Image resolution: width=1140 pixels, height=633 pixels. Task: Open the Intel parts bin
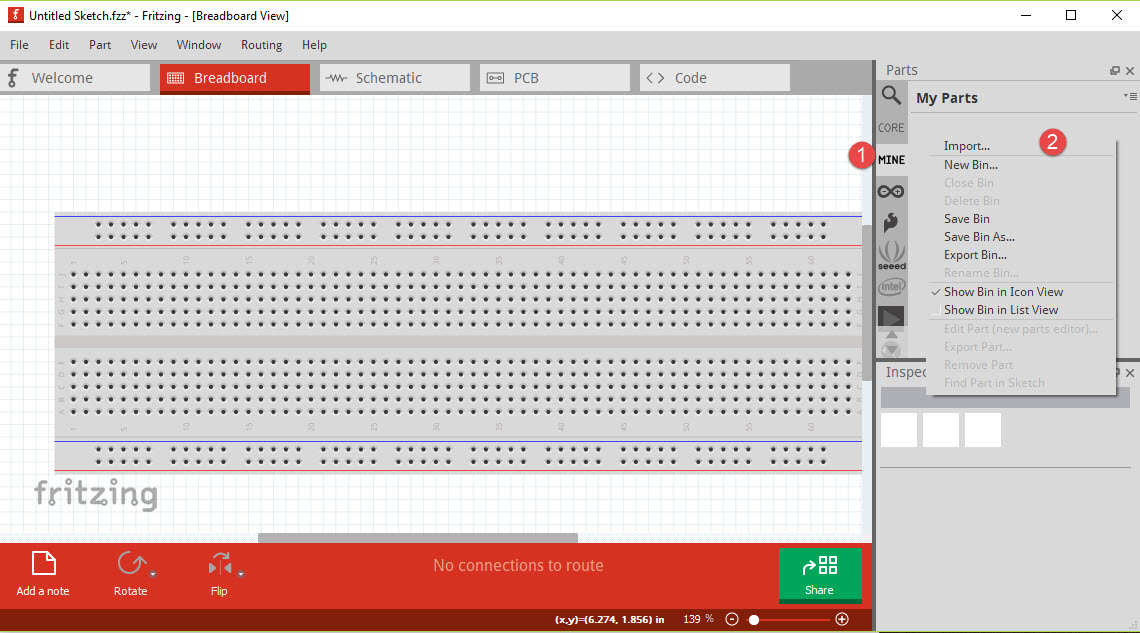(891, 287)
